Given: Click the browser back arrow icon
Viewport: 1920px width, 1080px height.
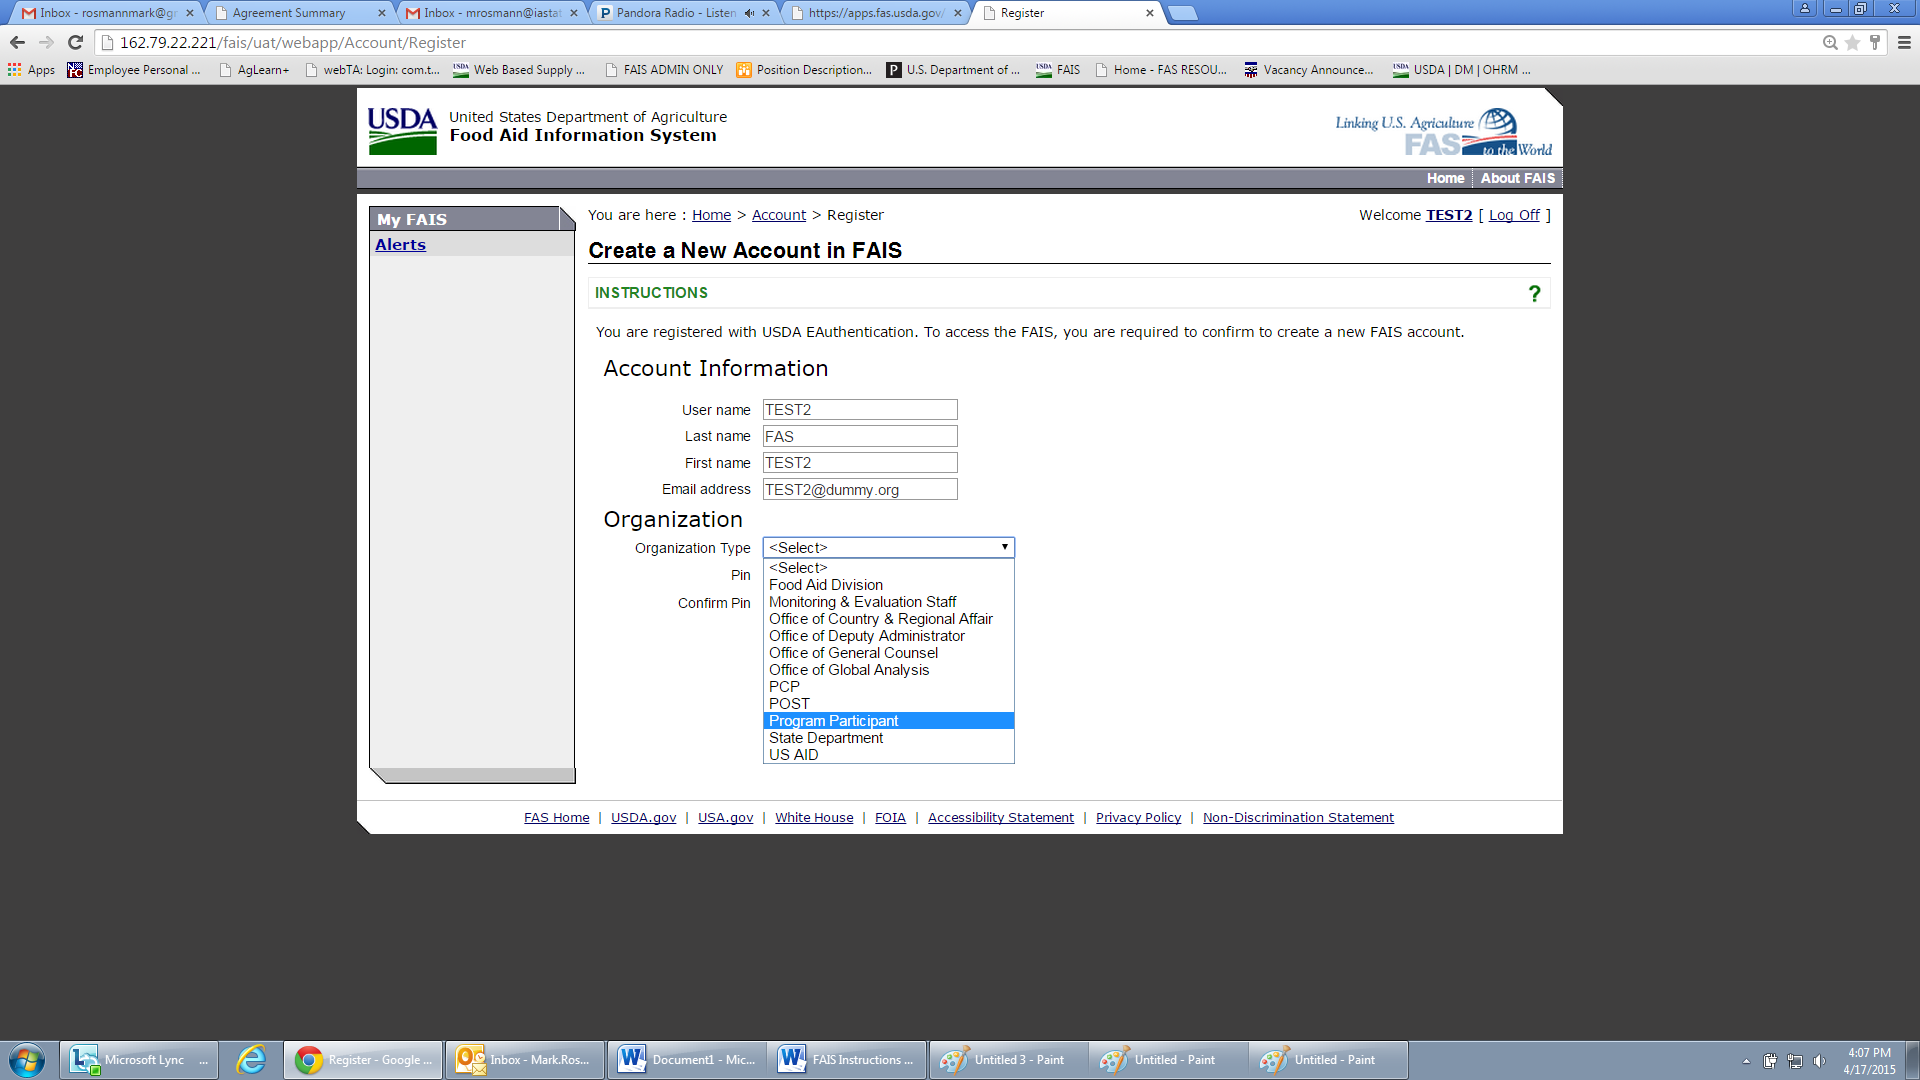Looking at the screenshot, I should coord(17,42).
